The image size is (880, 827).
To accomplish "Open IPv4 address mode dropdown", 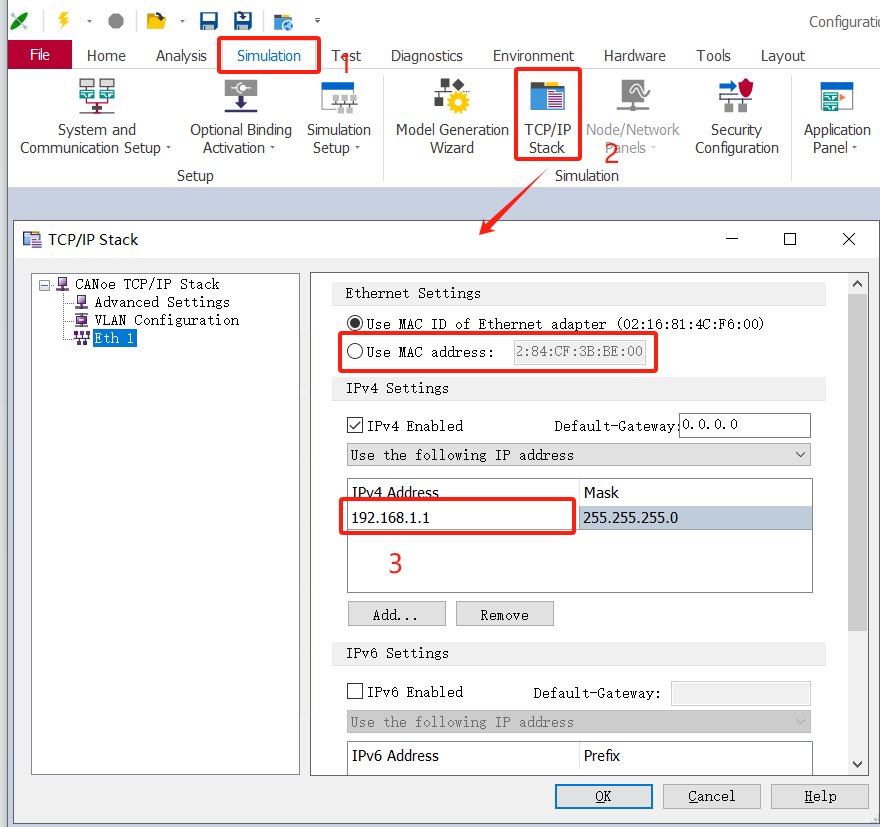I will [x=579, y=455].
